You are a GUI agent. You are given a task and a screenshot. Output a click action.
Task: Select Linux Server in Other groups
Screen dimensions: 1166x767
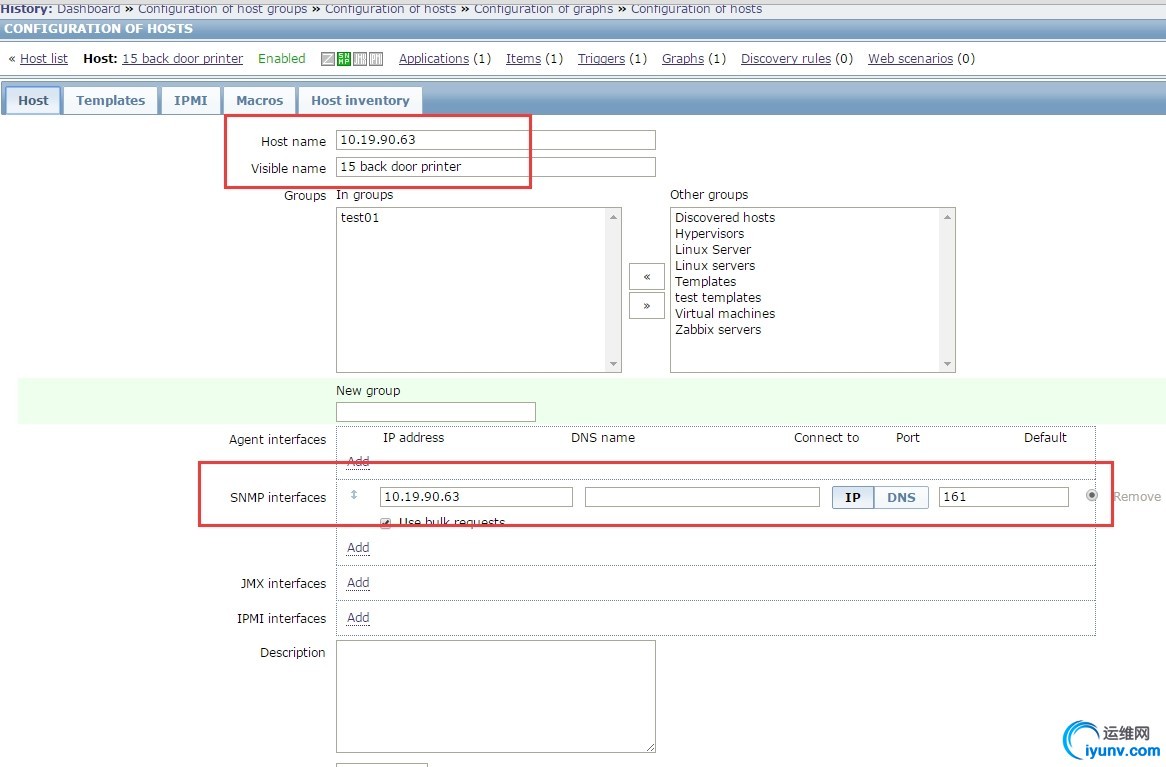tap(713, 249)
